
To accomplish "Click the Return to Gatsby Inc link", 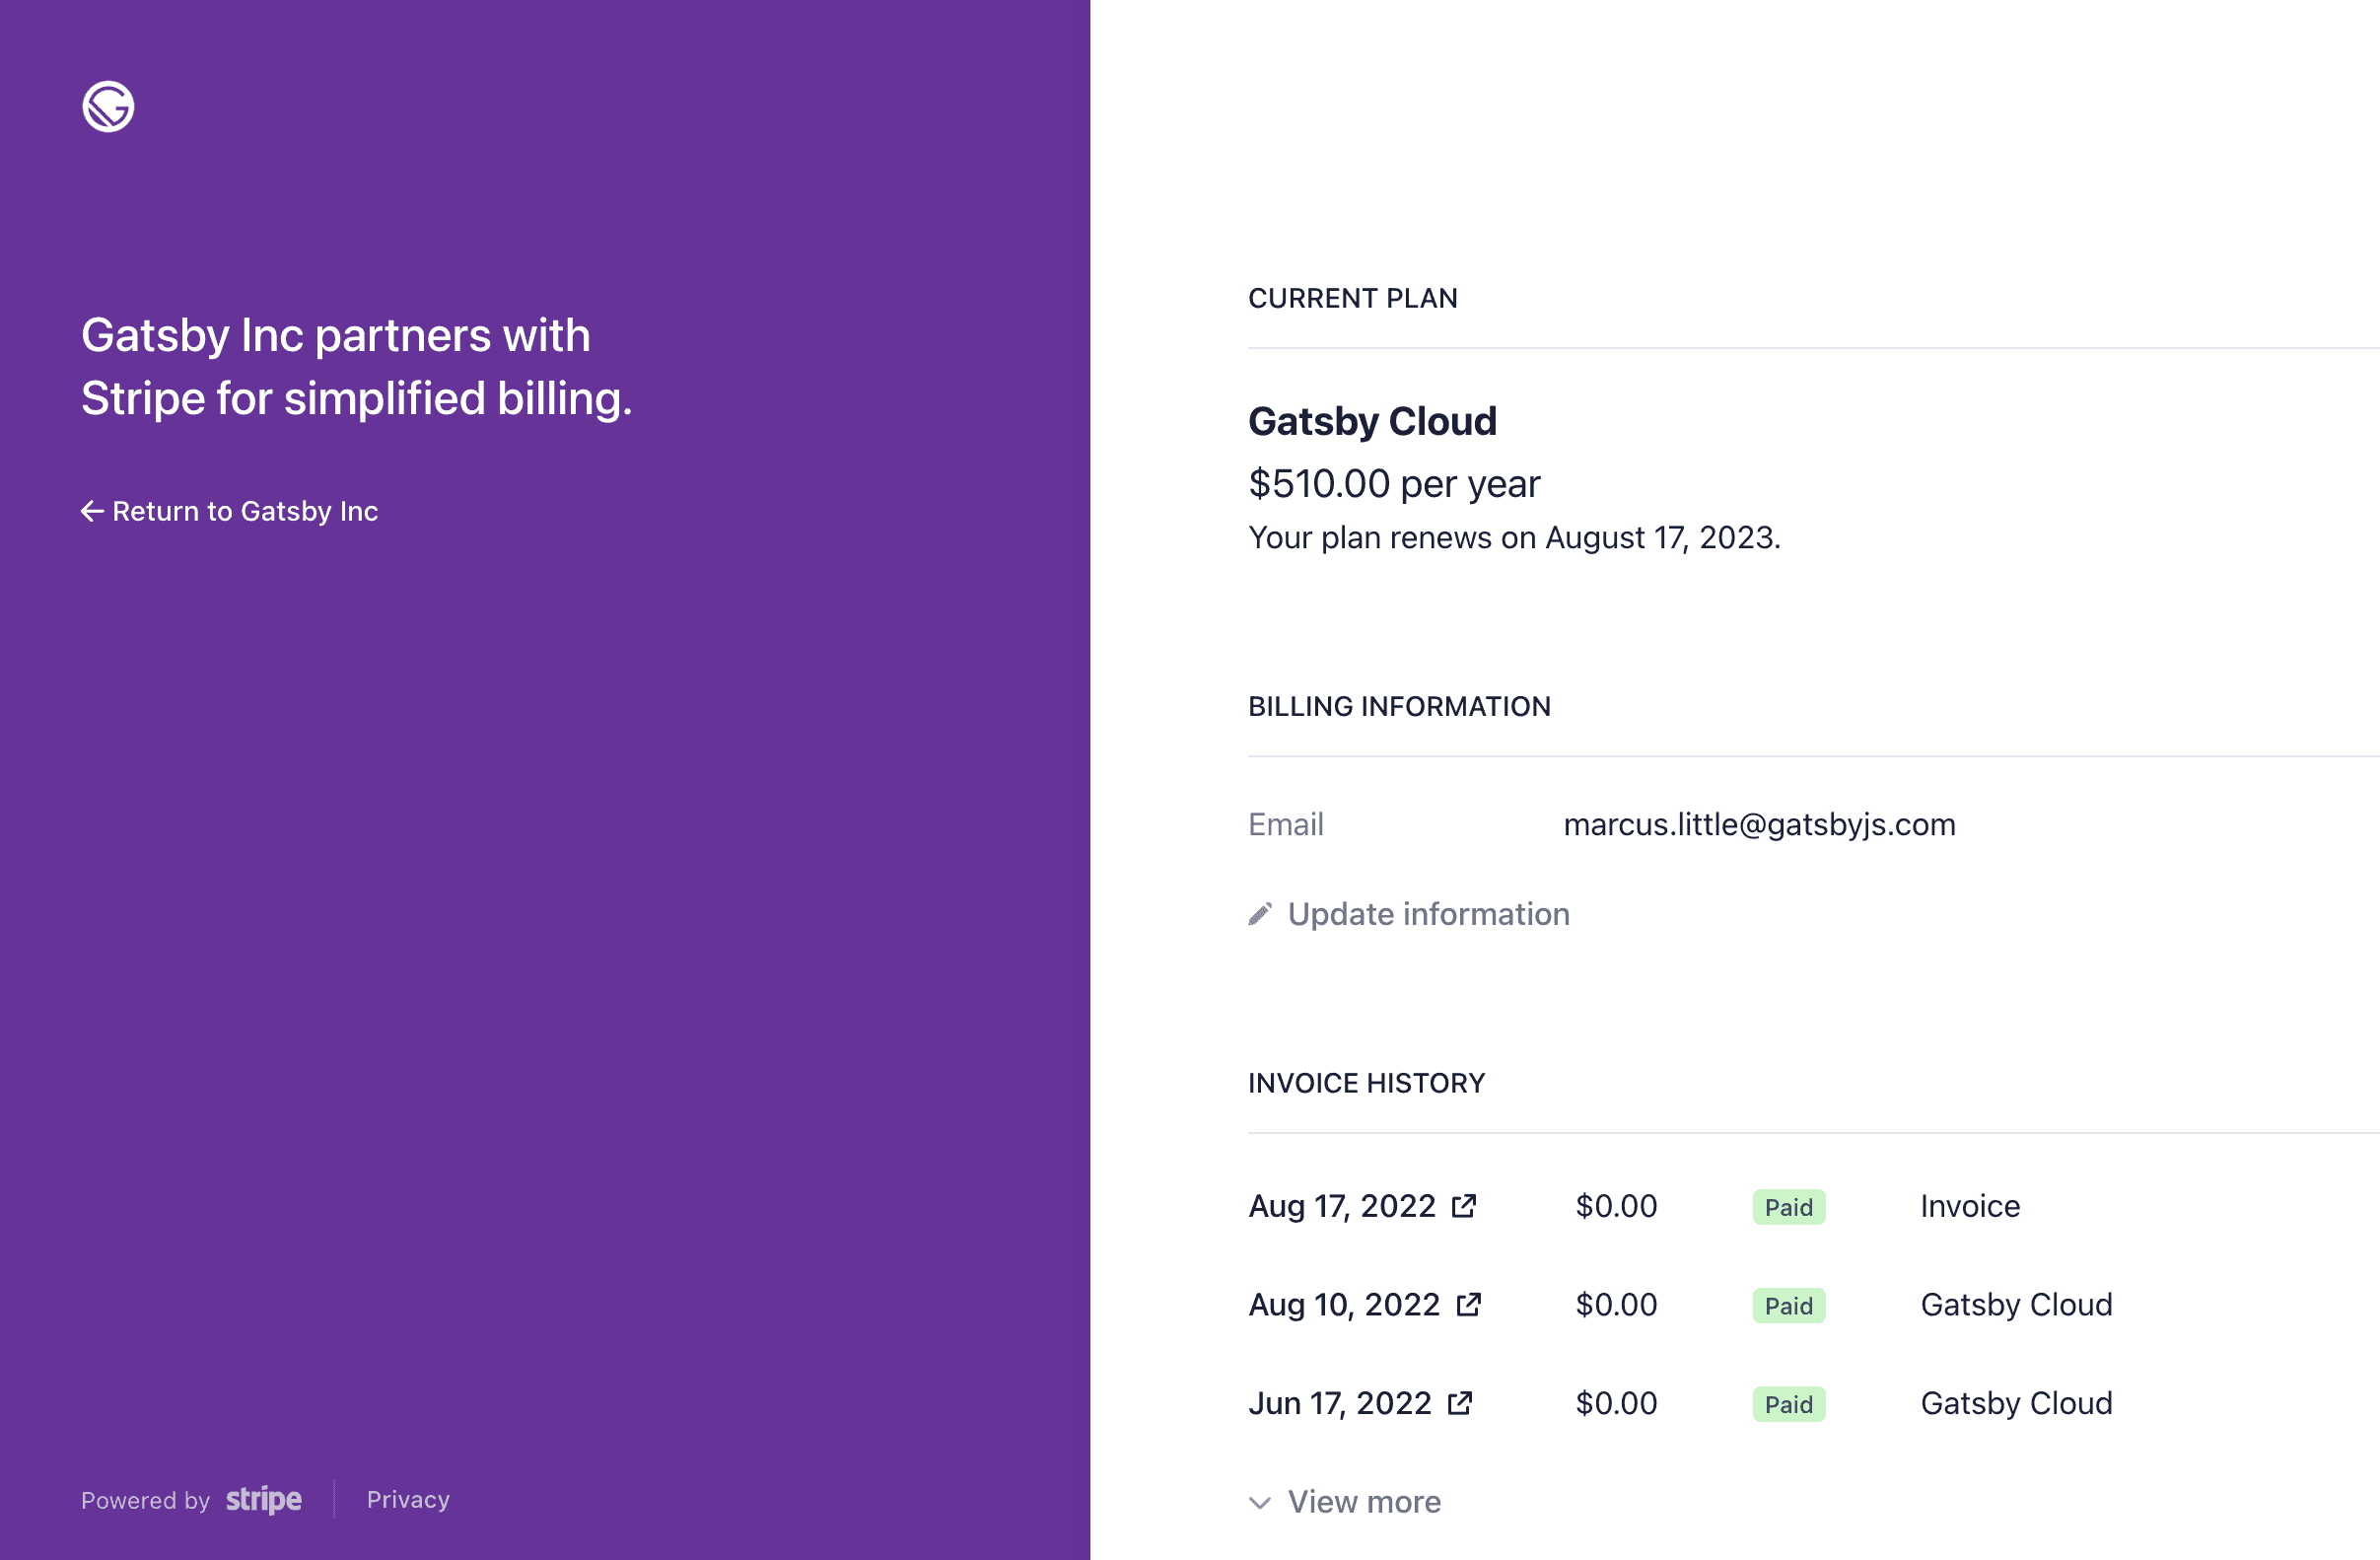I will 230,511.
